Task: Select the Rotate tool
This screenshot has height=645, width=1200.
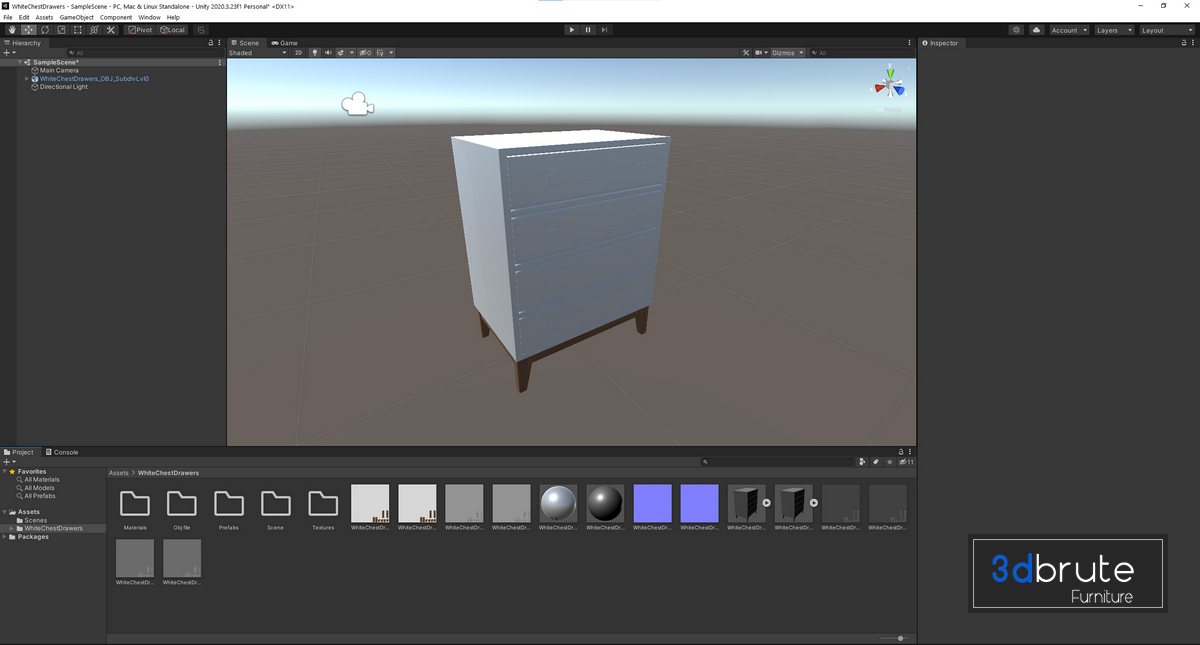Action: 45,30
